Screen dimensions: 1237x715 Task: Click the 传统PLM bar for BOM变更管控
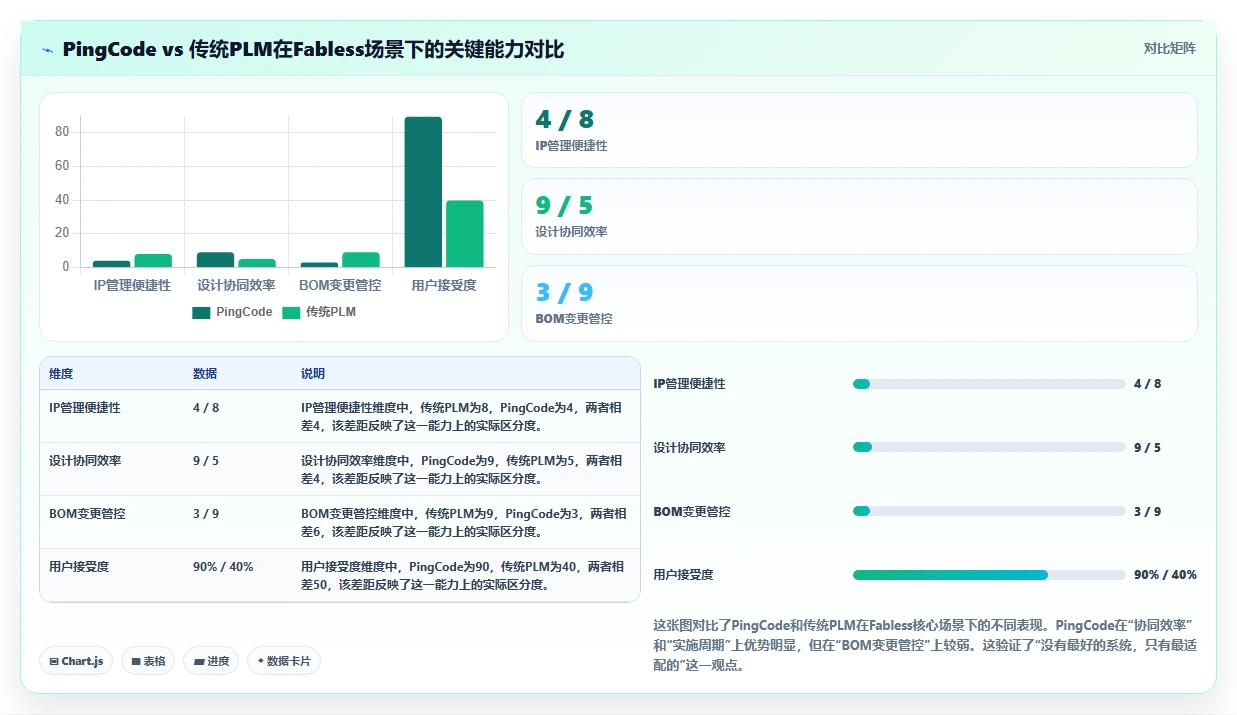click(361, 259)
